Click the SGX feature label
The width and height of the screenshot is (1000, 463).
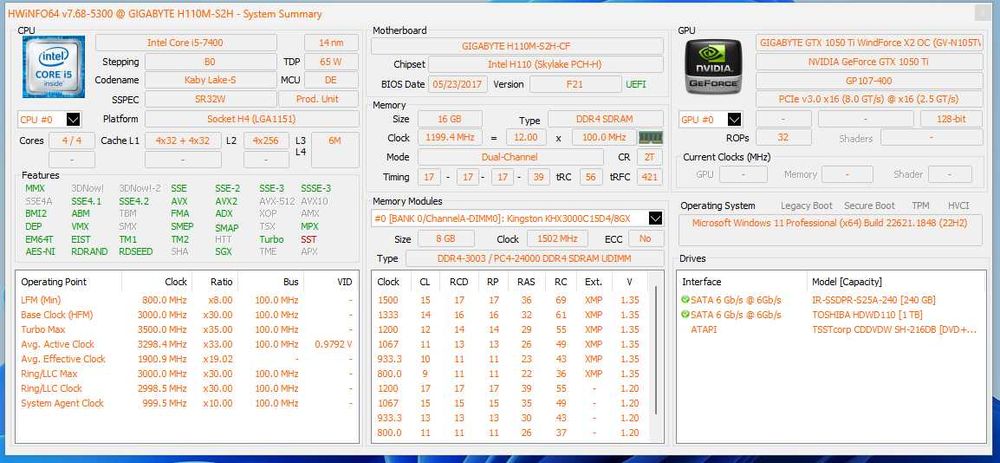pos(223,252)
